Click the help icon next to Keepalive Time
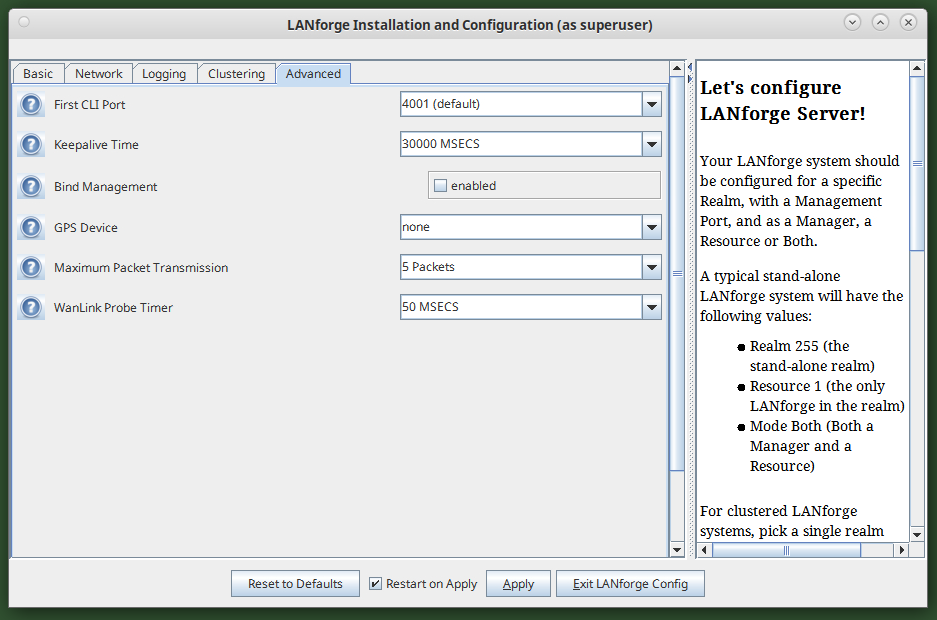The width and height of the screenshot is (937, 620). 31,144
